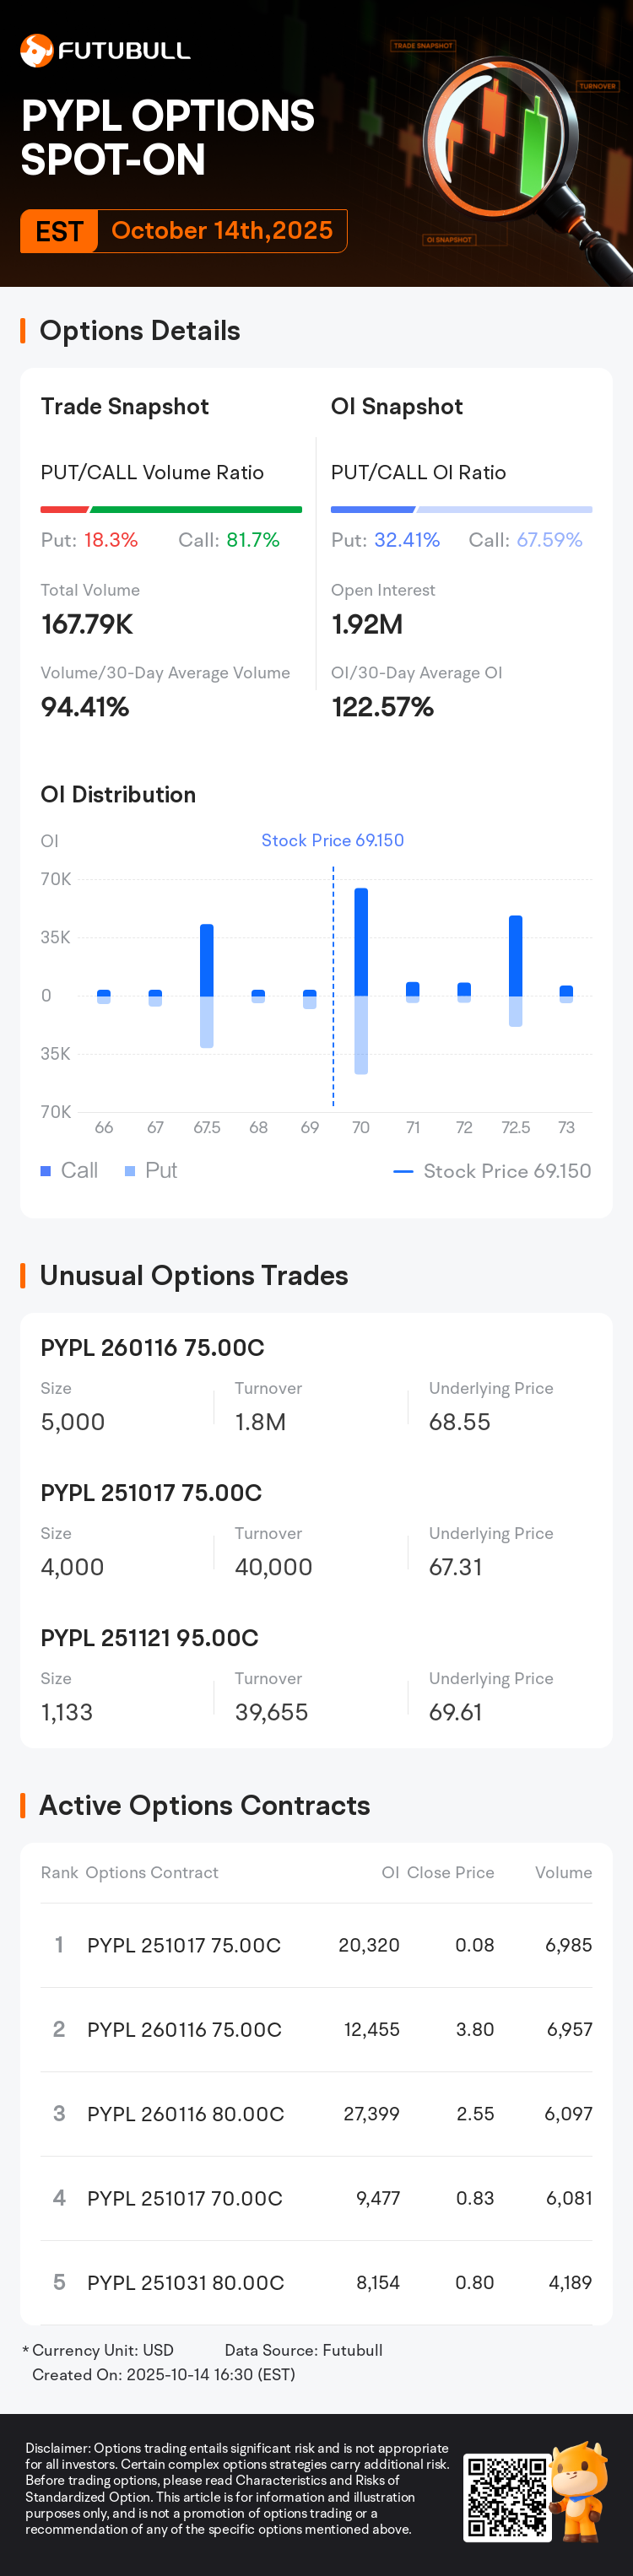Screen dimensions: 633x2576
Task: Open the PYPL 260116 75.00C unusual trade
Action: tap(153, 1348)
